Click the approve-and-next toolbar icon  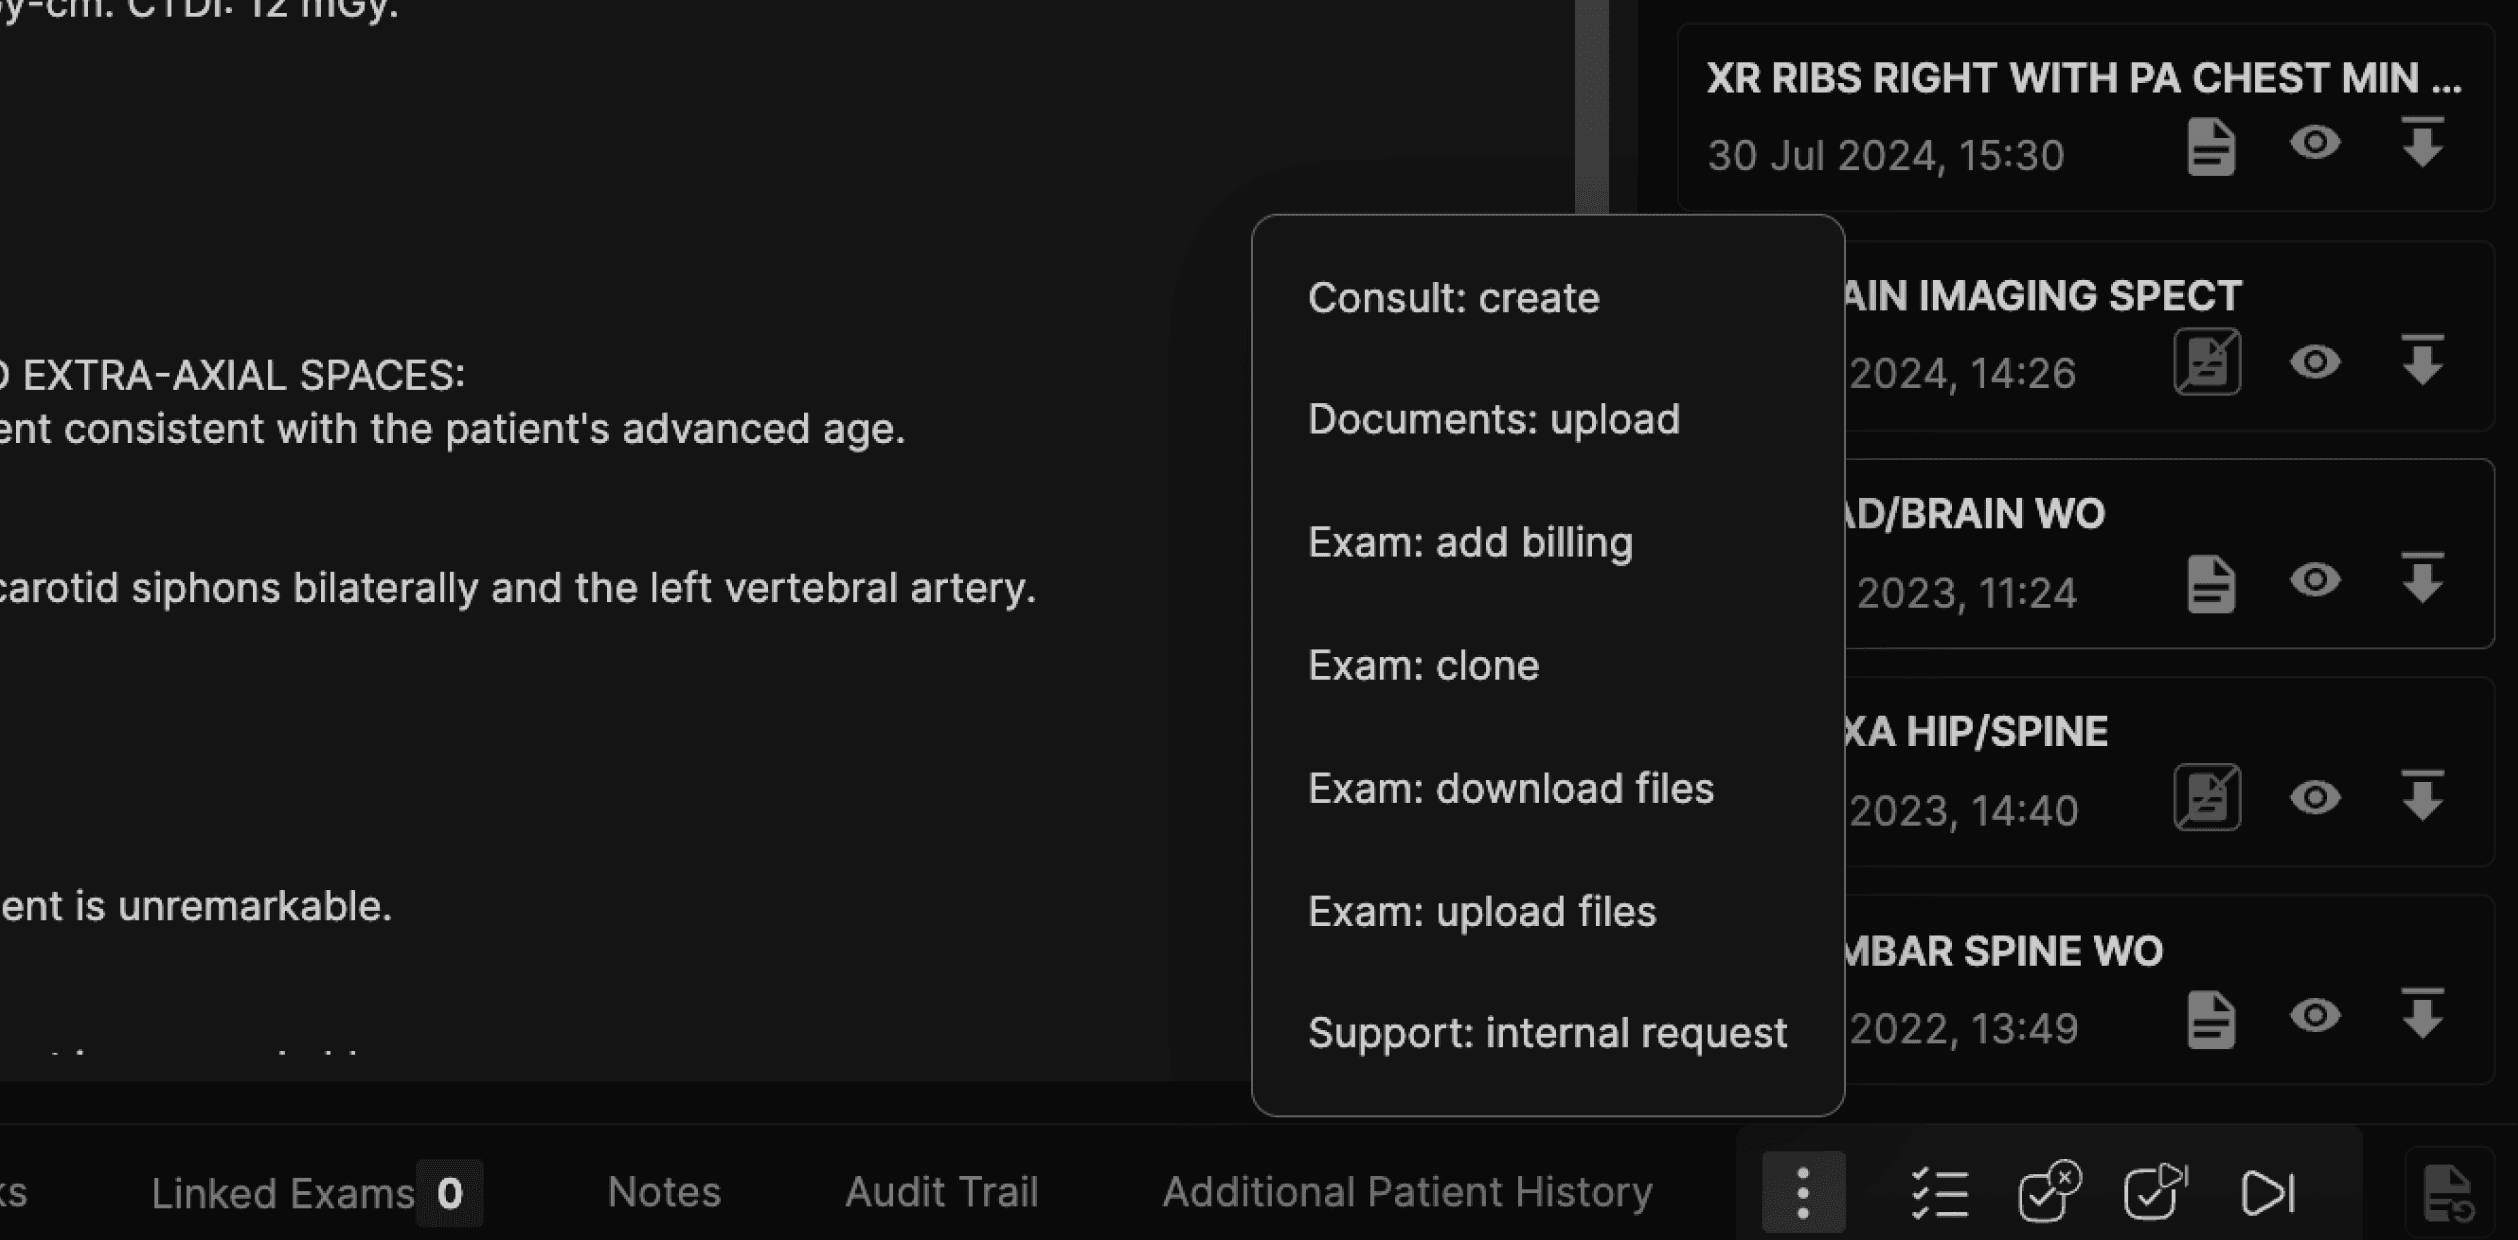pyautogui.click(x=2156, y=1192)
